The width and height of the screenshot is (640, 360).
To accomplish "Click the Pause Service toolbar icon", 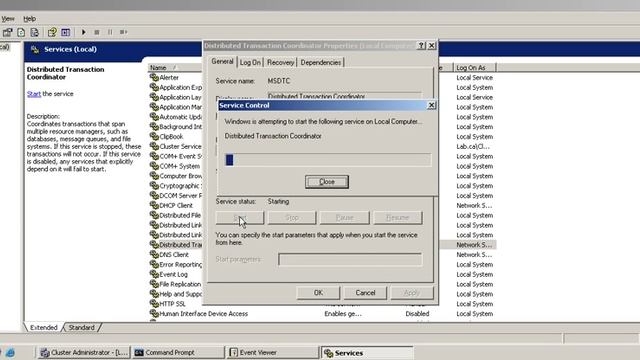I will [x=110, y=32].
